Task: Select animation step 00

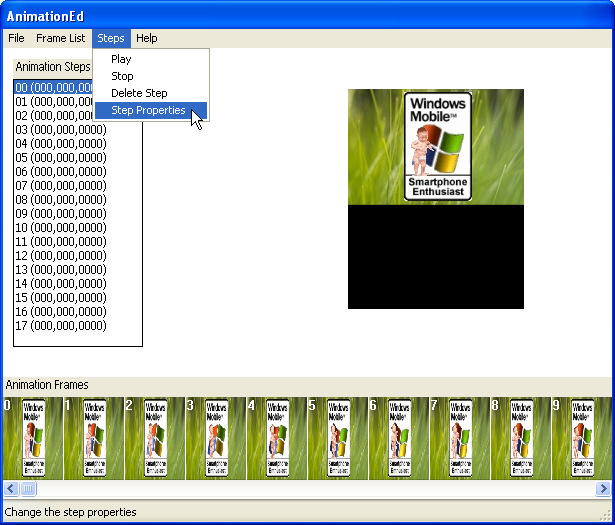Action: click(54, 87)
